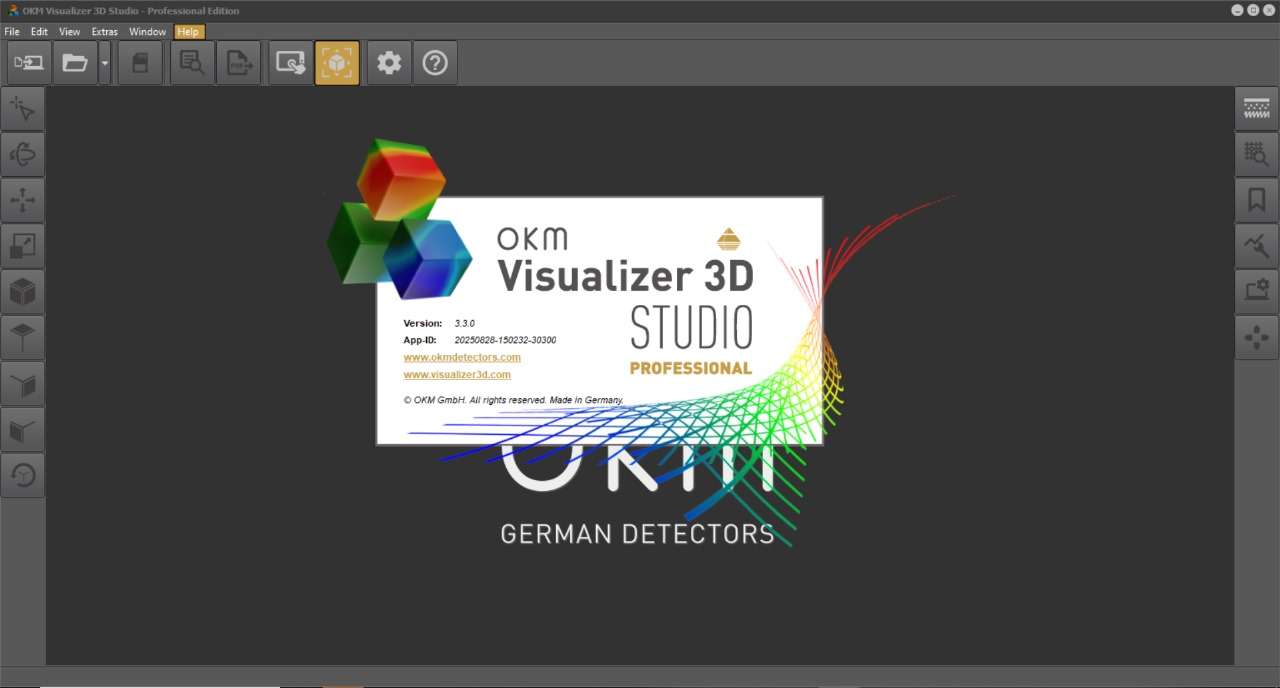Select the scale/zoom tool in sidebar
This screenshot has height=688, width=1280.
pyautogui.click(x=22, y=246)
